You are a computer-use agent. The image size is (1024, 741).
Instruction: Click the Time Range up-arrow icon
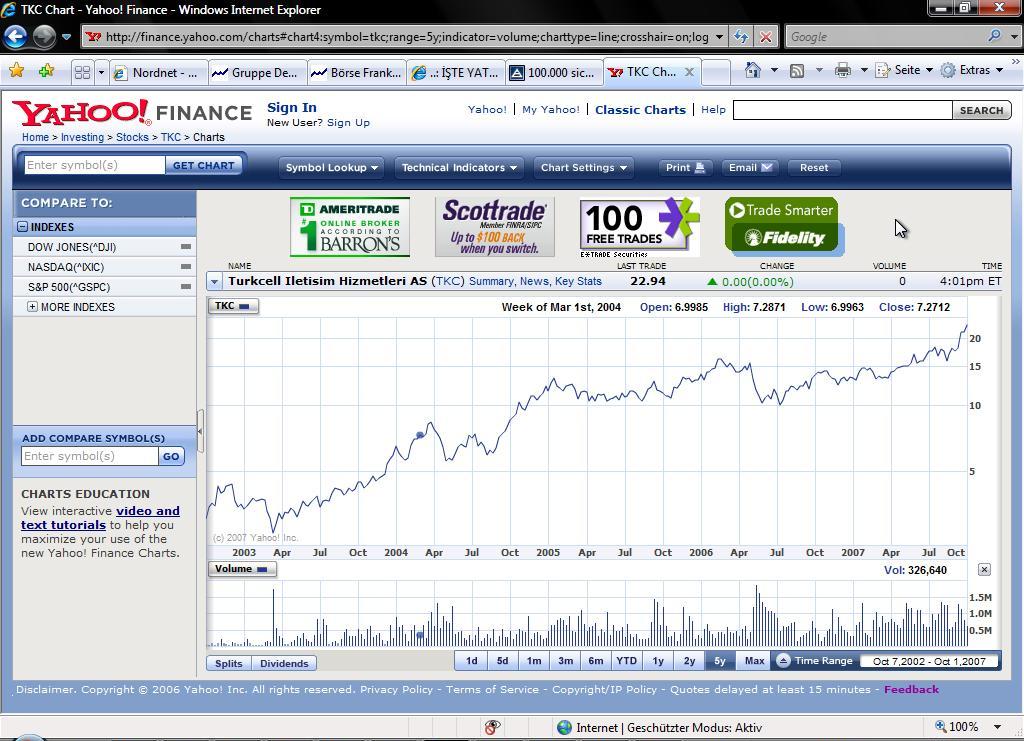pos(783,661)
